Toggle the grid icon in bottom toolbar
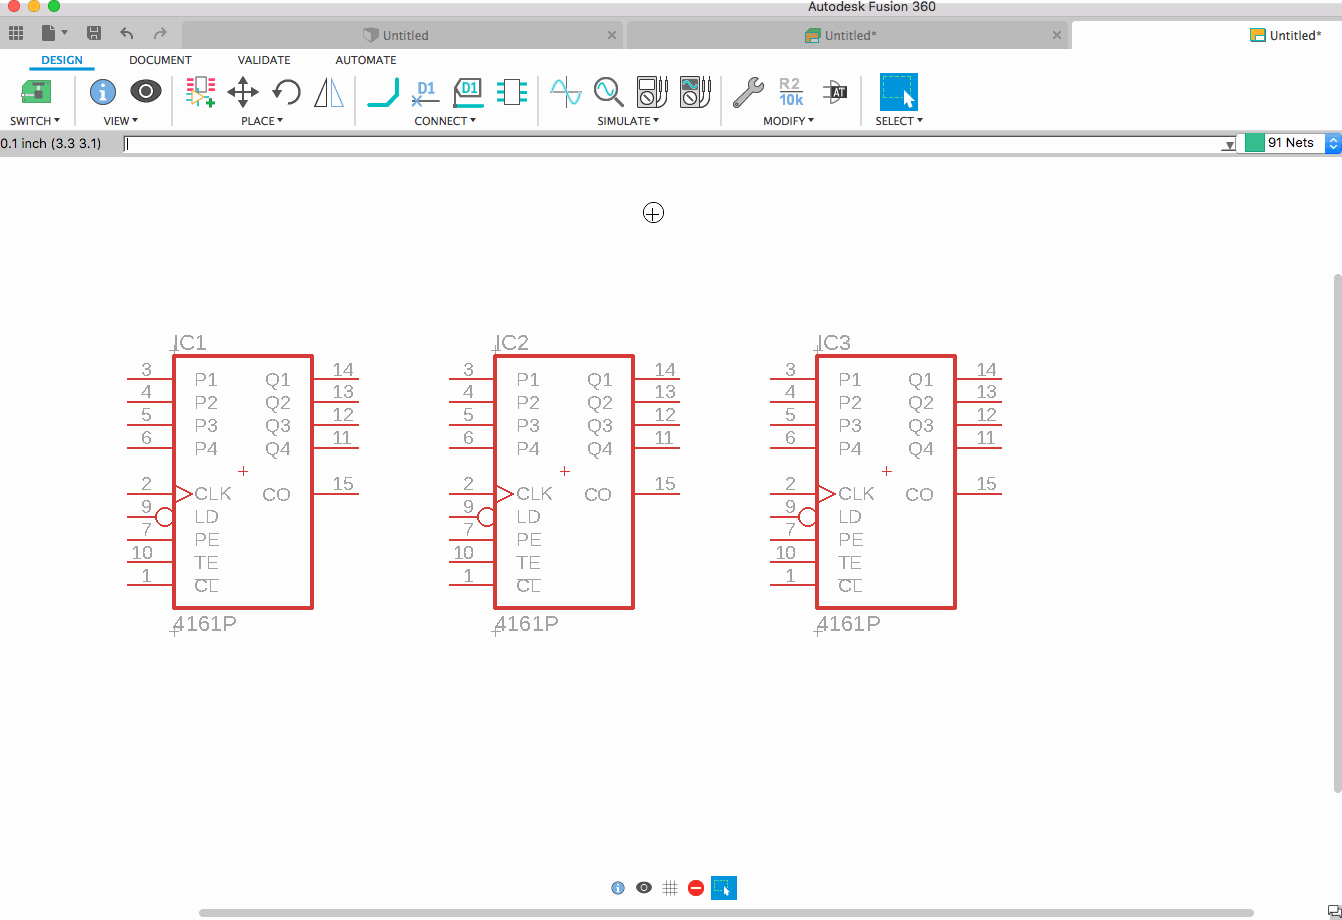This screenshot has width=1342, height=920. (670, 888)
